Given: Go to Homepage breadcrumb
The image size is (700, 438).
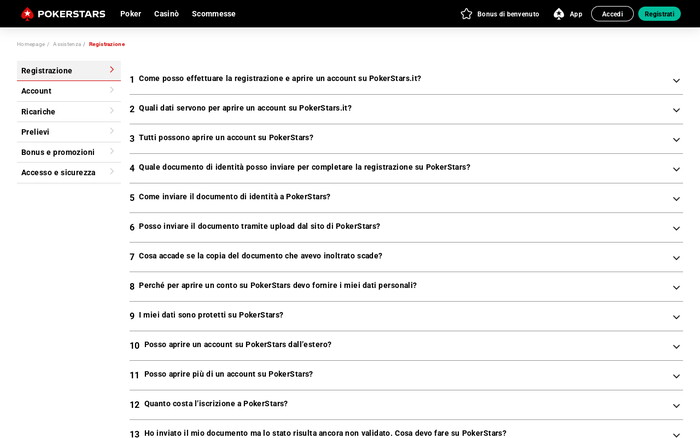Looking at the screenshot, I should [31, 44].
